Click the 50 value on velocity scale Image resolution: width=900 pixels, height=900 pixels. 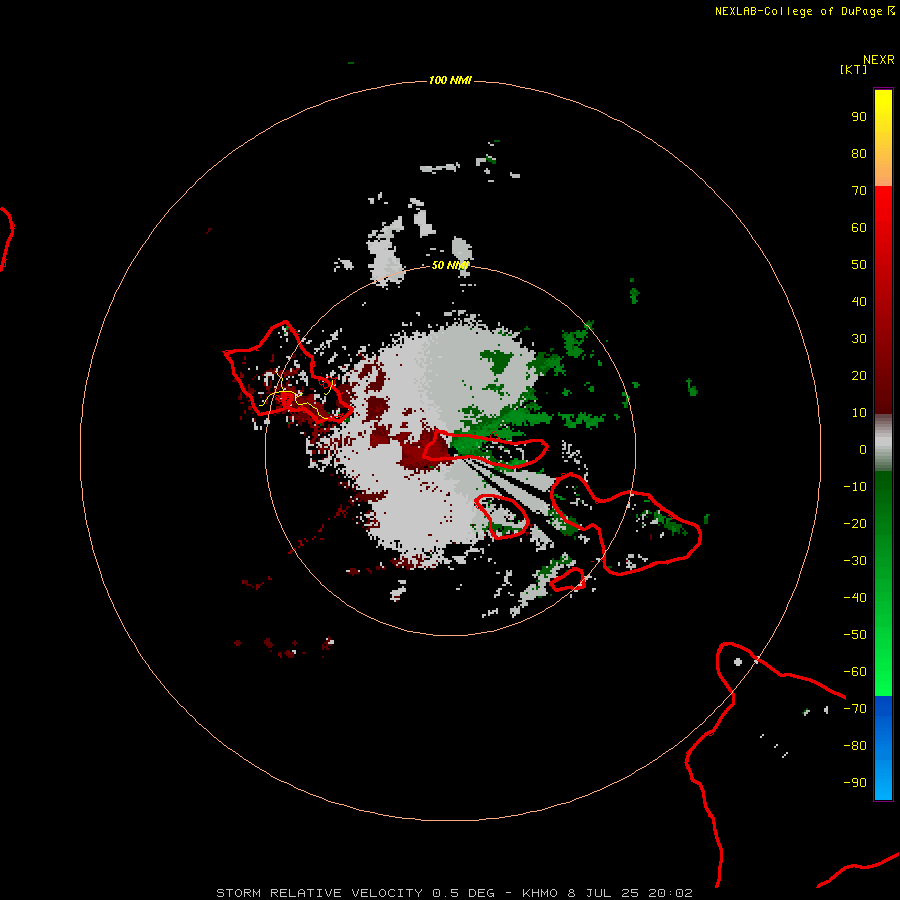pos(859,265)
